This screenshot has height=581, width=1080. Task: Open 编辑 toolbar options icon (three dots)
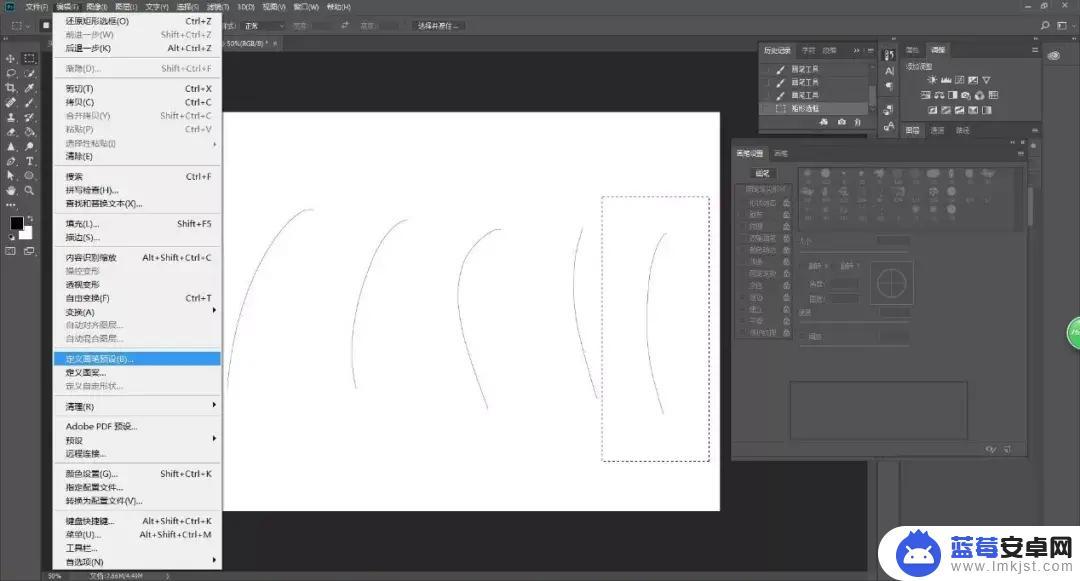coord(11,205)
